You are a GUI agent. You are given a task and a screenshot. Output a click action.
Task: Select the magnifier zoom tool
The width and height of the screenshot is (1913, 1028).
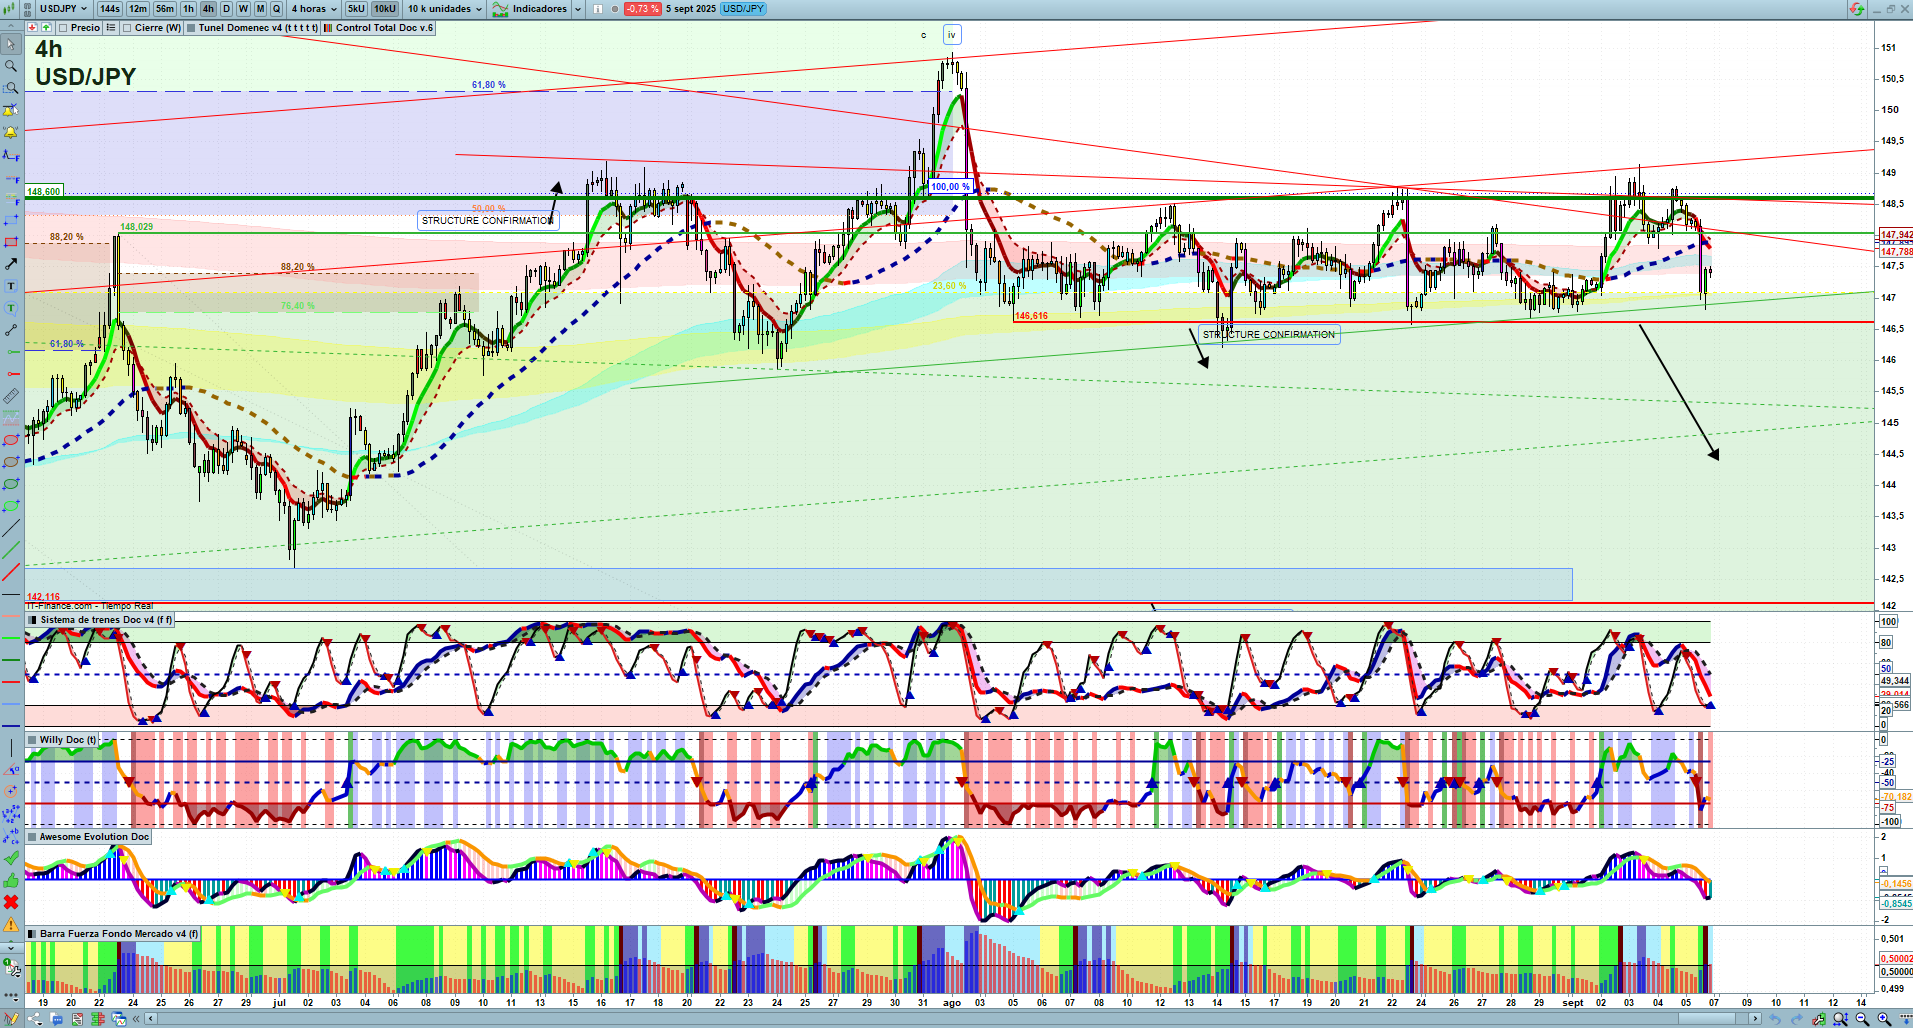pyautogui.click(x=11, y=66)
